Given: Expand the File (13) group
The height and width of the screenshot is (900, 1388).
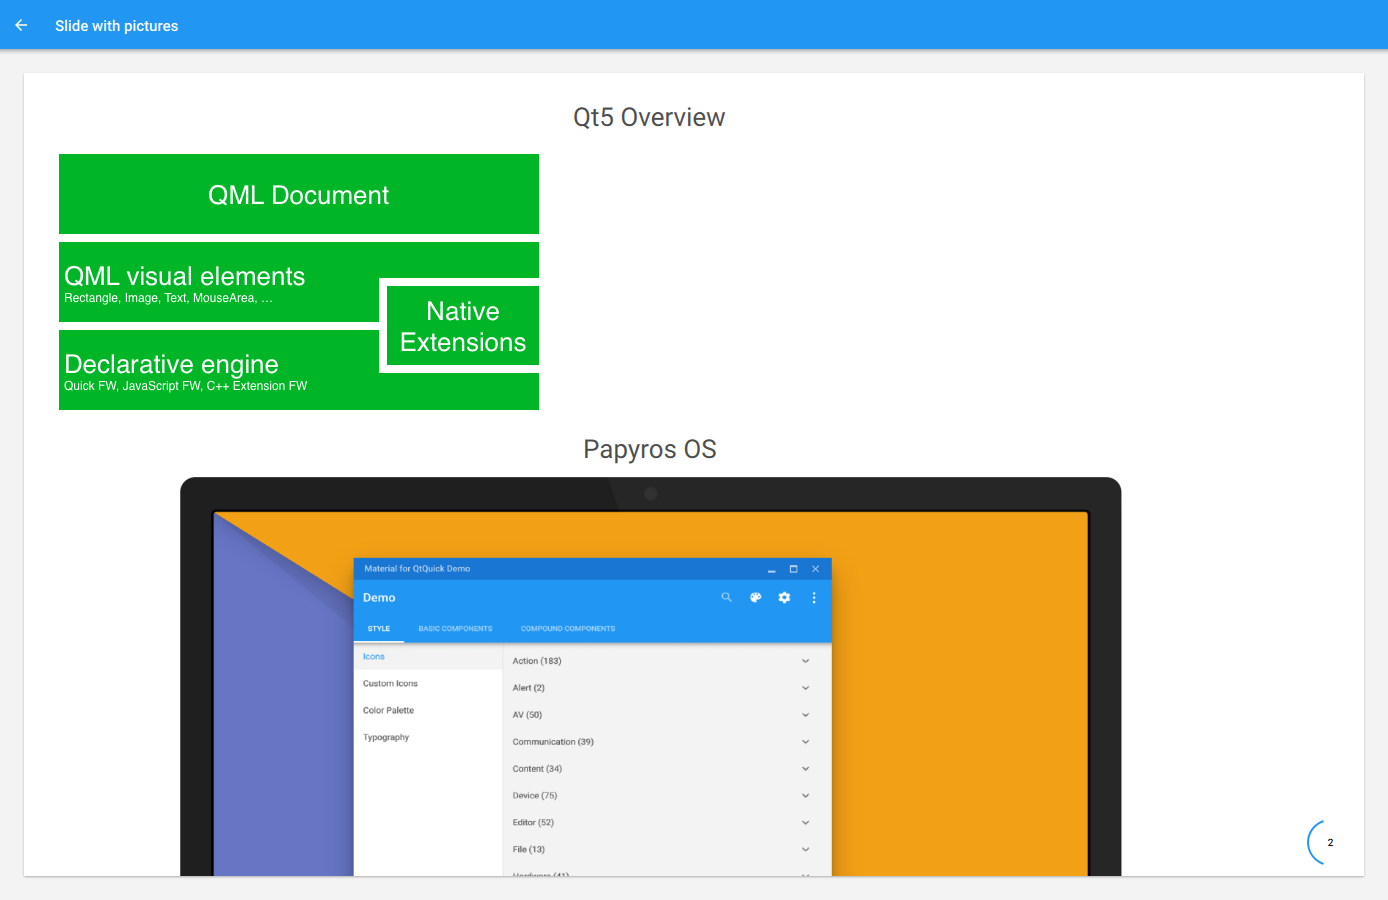Looking at the screenshot, I should [x=805, y=850].
